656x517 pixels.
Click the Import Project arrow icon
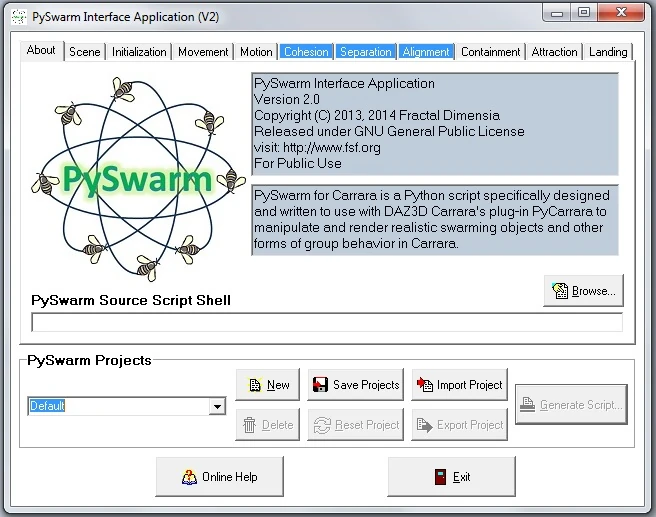click(425, 384)
